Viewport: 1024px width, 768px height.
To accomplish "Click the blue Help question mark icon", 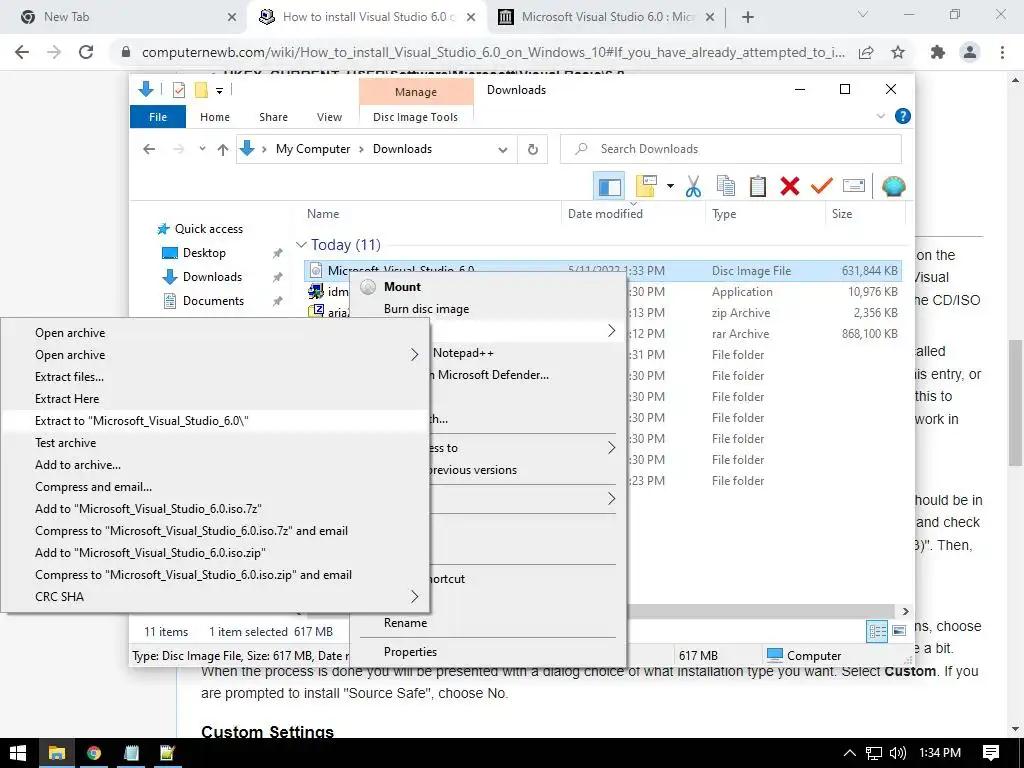I will click(x=903, y=116).
